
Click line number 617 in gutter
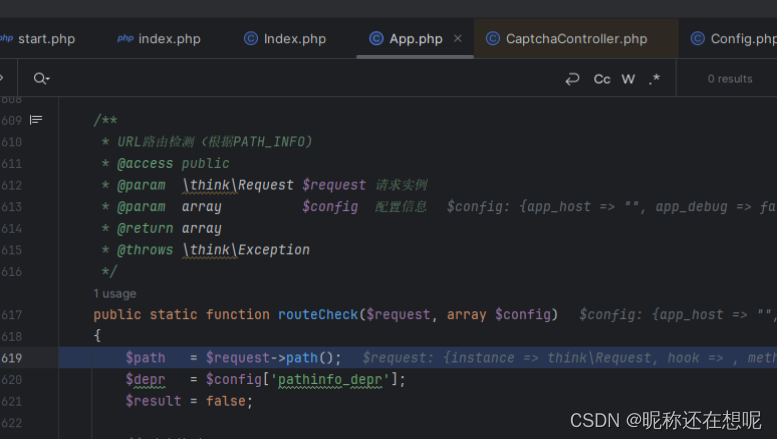(x=11, y=314)
